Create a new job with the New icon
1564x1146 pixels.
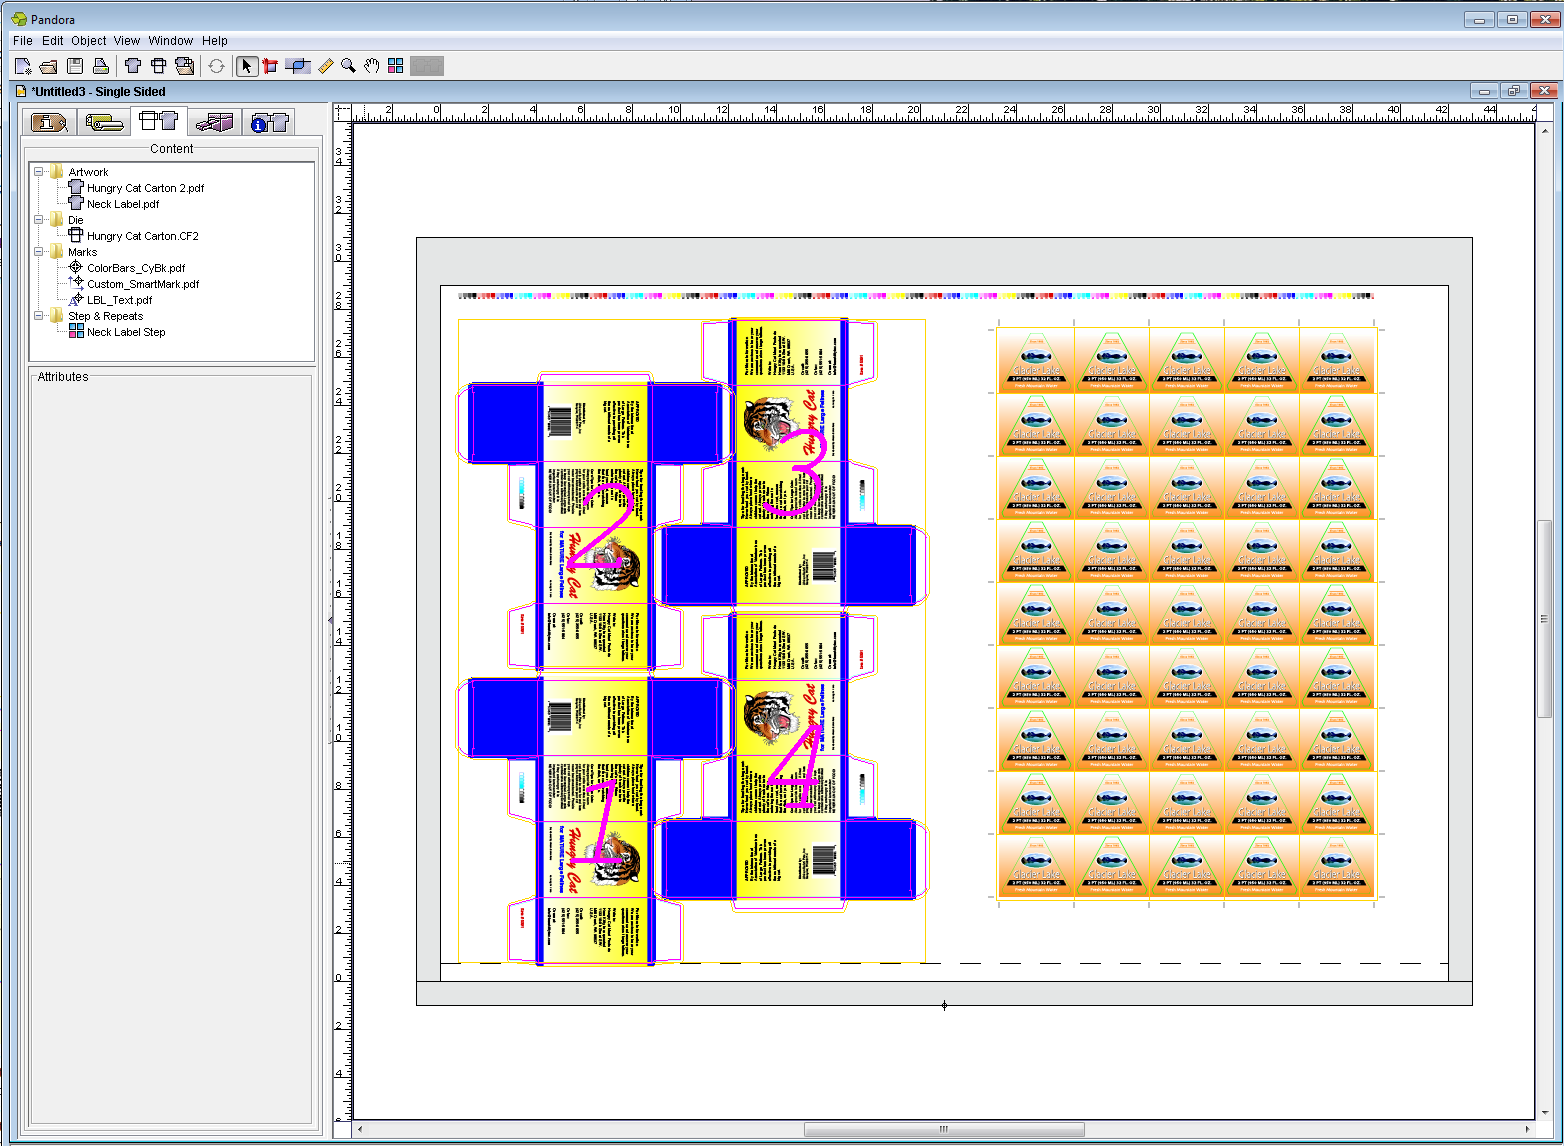23,66
